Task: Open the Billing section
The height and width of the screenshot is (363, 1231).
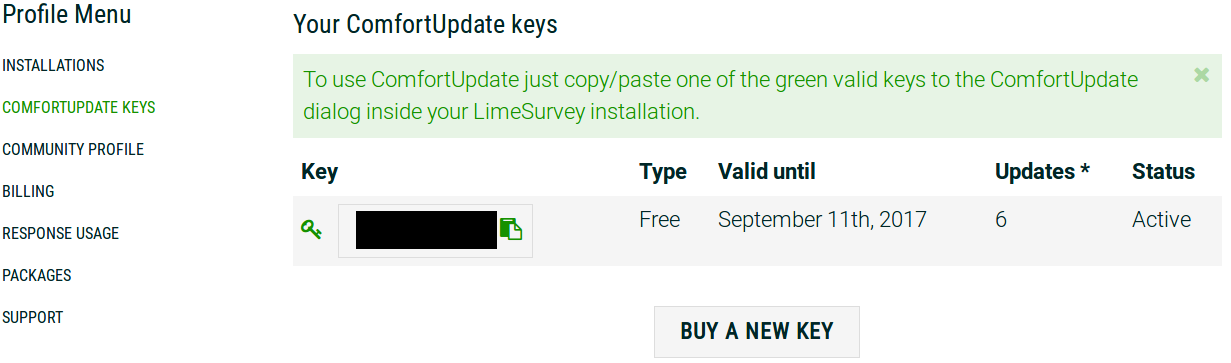Action: coord(28,191)
